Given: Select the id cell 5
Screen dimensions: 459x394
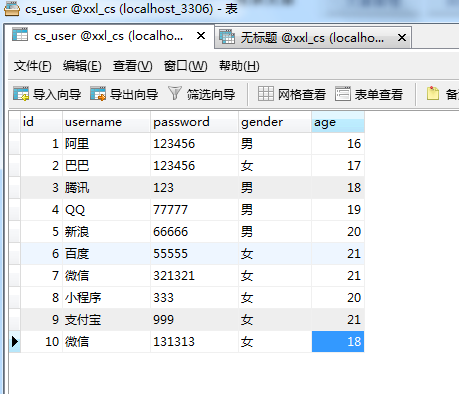Looking at the screenshot, I should 42,232.
